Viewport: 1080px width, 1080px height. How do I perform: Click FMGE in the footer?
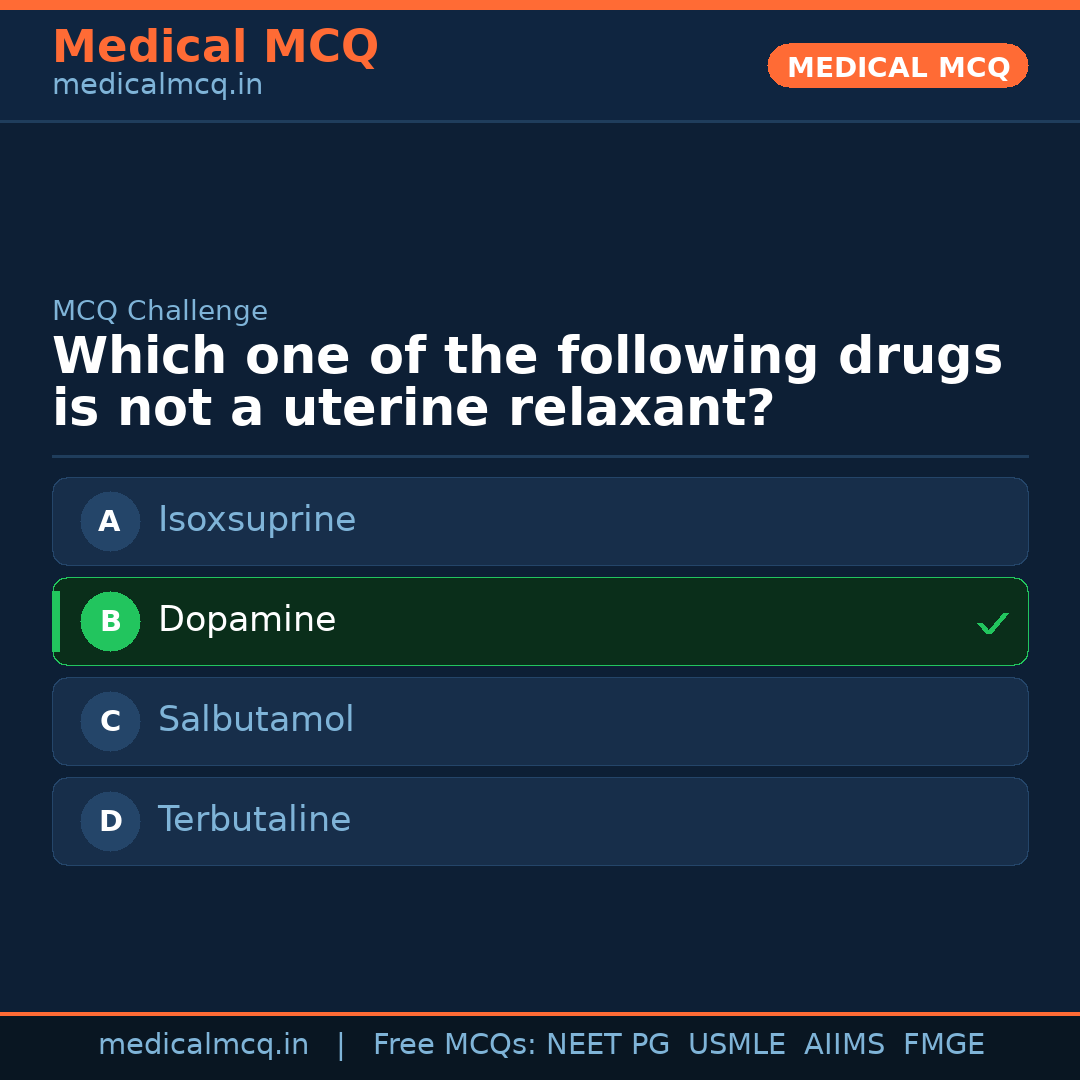[x=943, y=1045]
